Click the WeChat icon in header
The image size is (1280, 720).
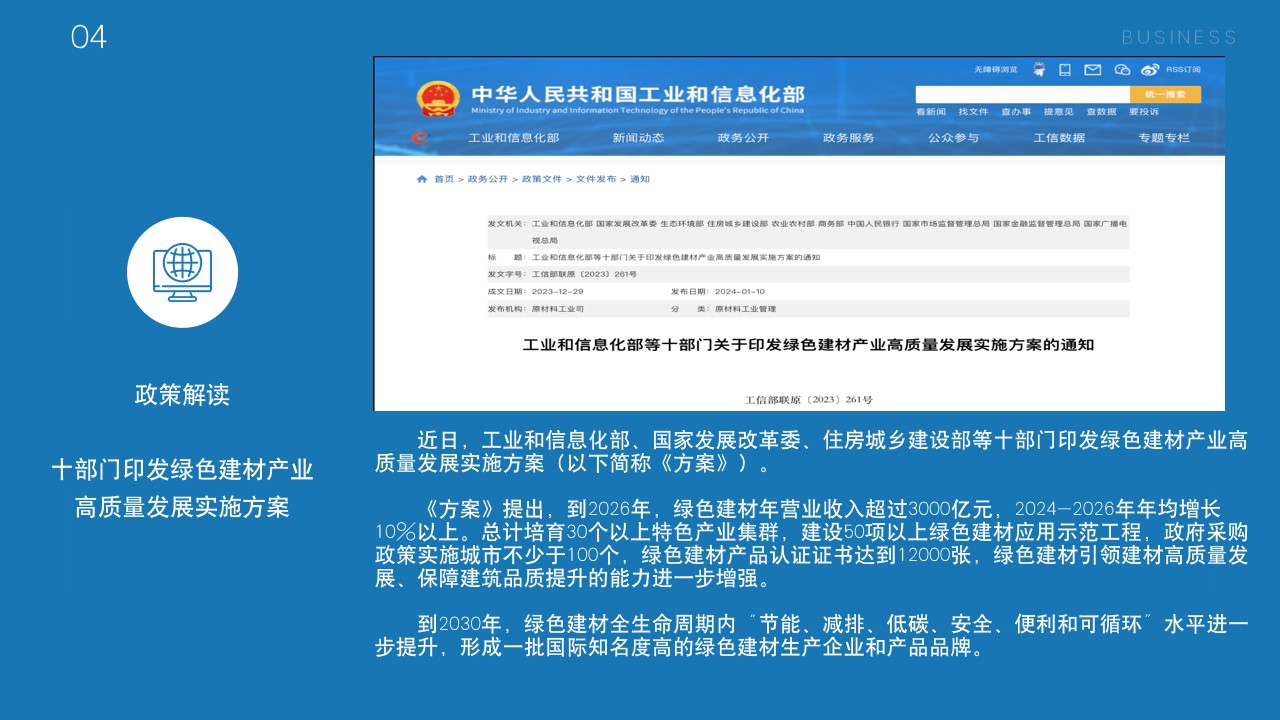(x=1122, y=70)
